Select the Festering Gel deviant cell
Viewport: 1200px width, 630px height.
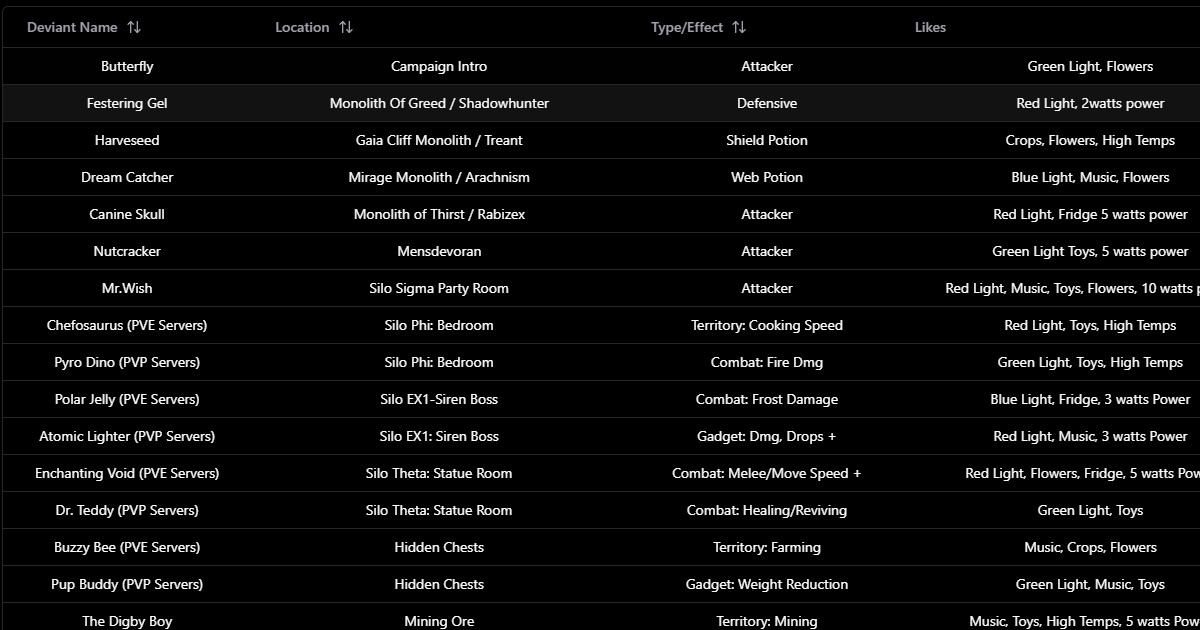click(x=127, y=104)
